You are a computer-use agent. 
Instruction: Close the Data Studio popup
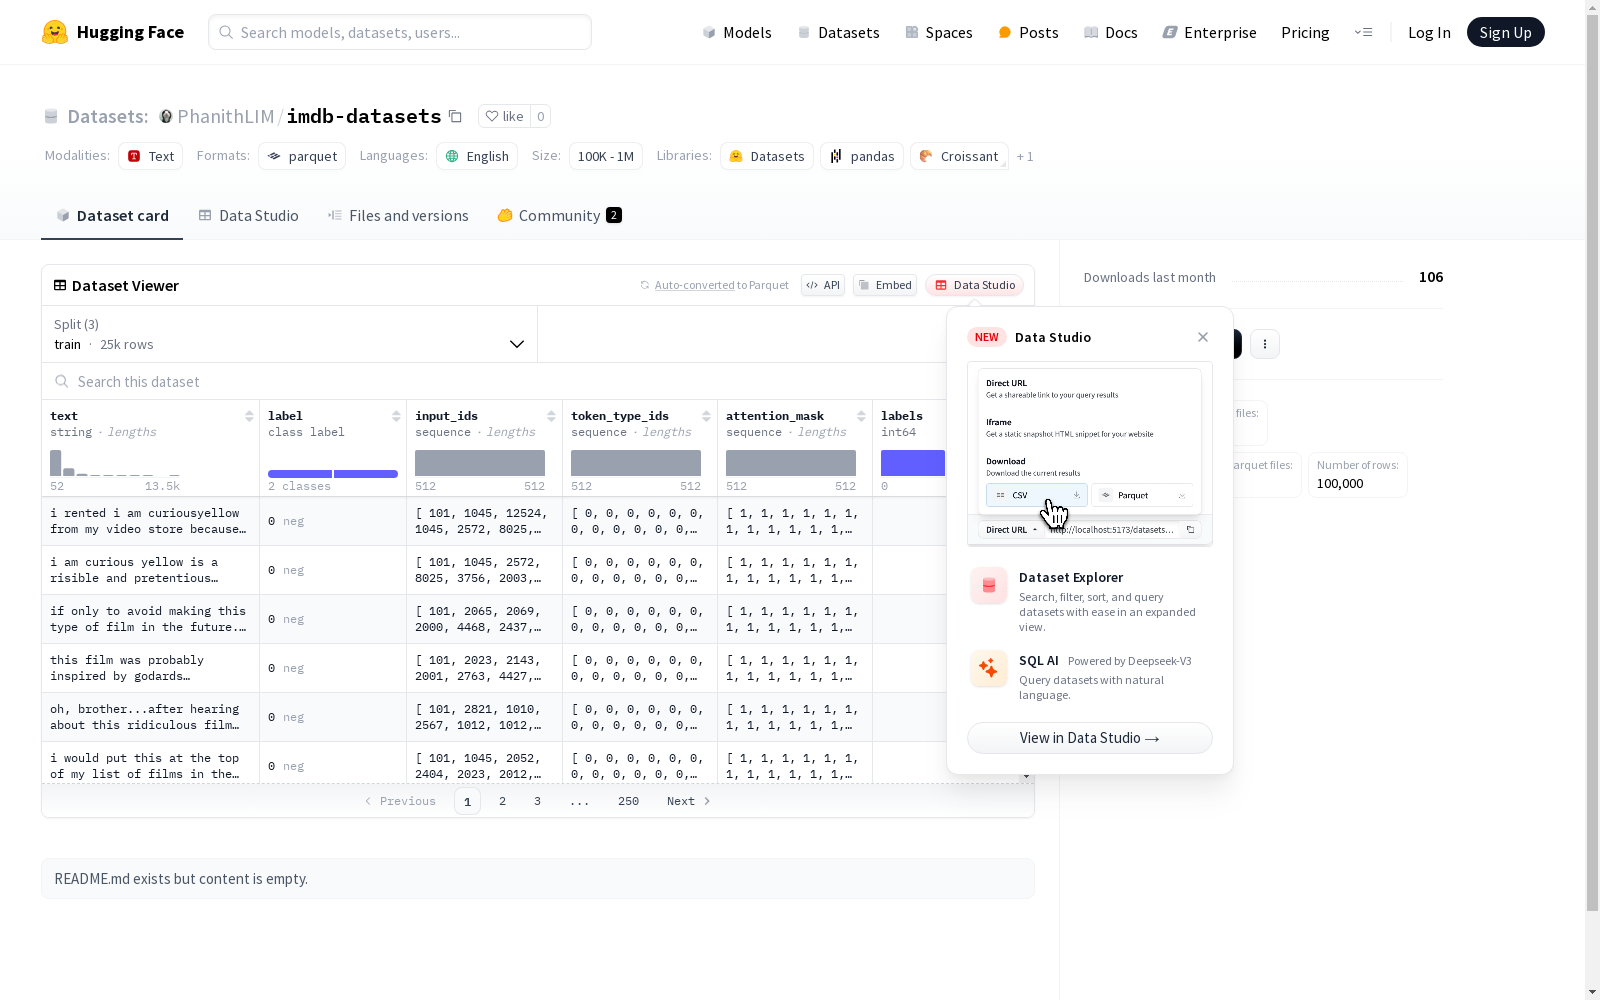point(1203,337)
